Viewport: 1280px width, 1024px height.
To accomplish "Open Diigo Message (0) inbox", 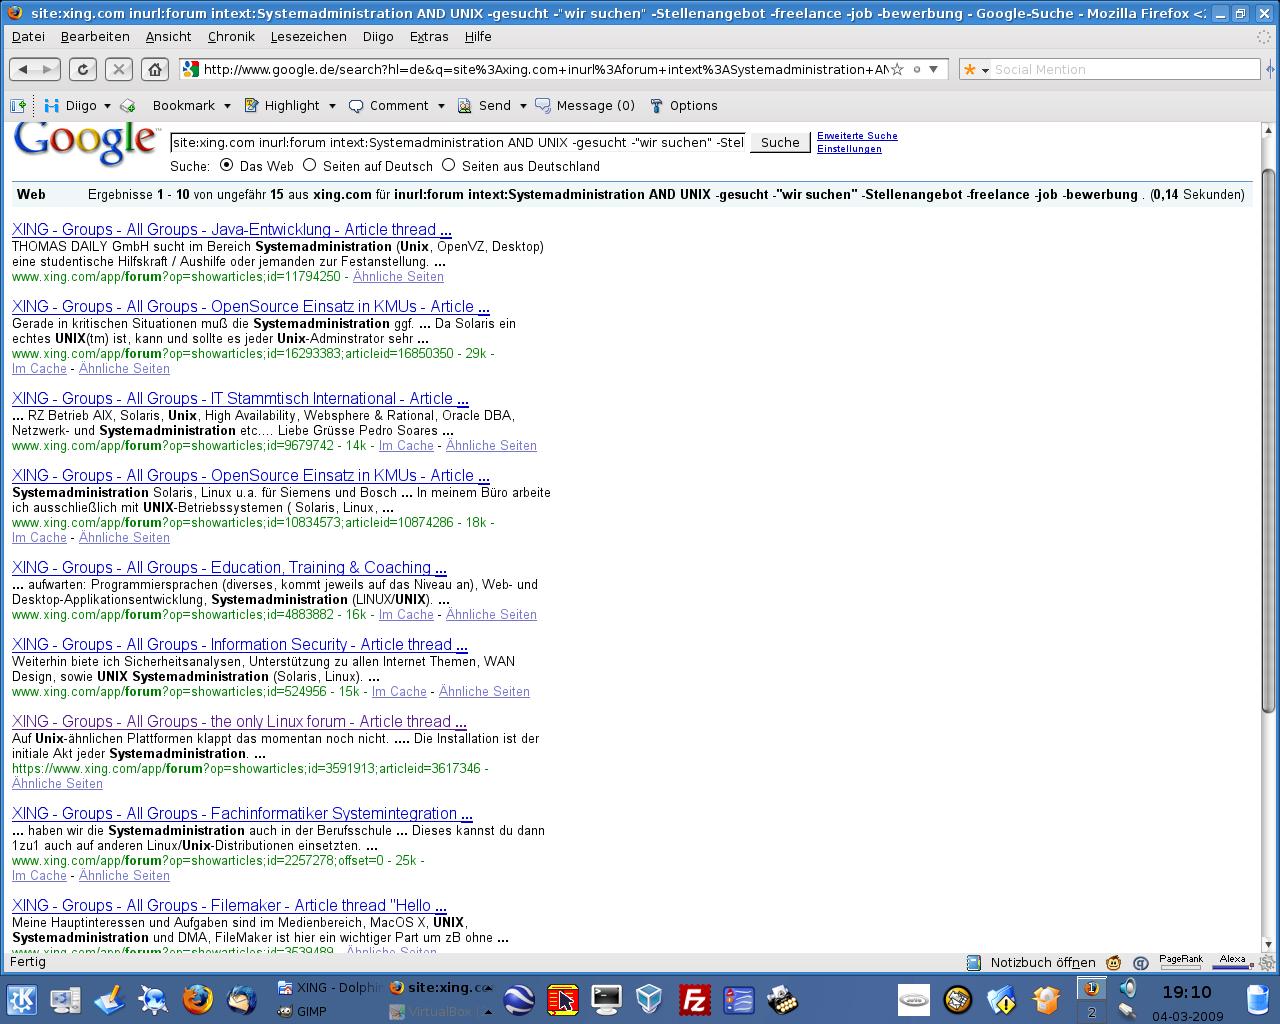I will point(585,105).
